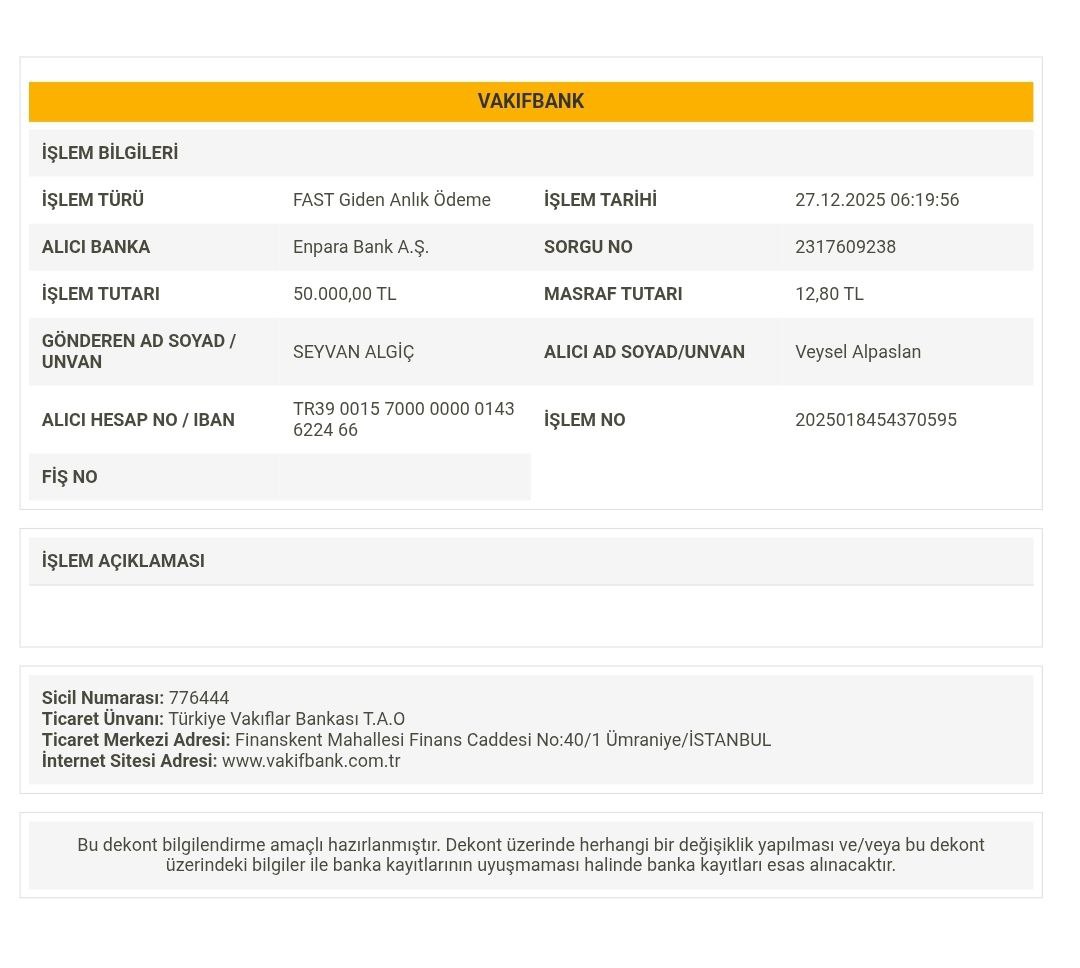
Task: Click the İŞLEM TUTARI label
Action: (101, 294)
